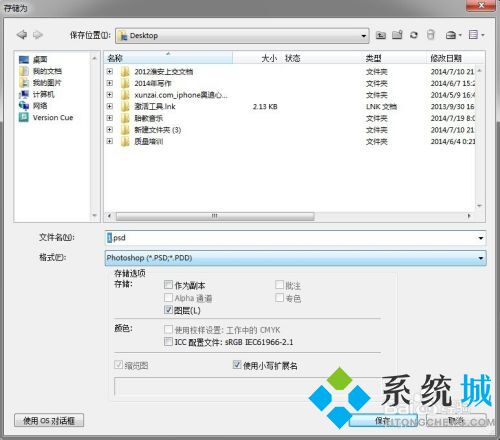This screenshot has width=500, height=440.
Task: Click the delete trash icon in toolbar
Action: [x=431, y=35]
